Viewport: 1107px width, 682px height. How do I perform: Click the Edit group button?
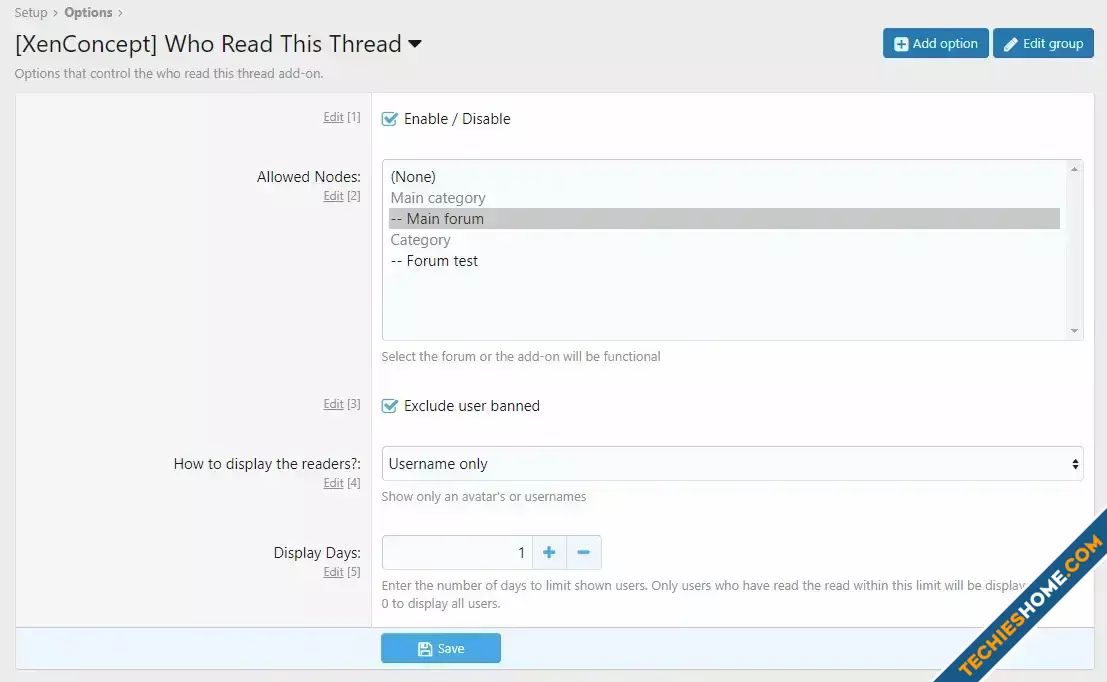click(x=1043, y=43)
